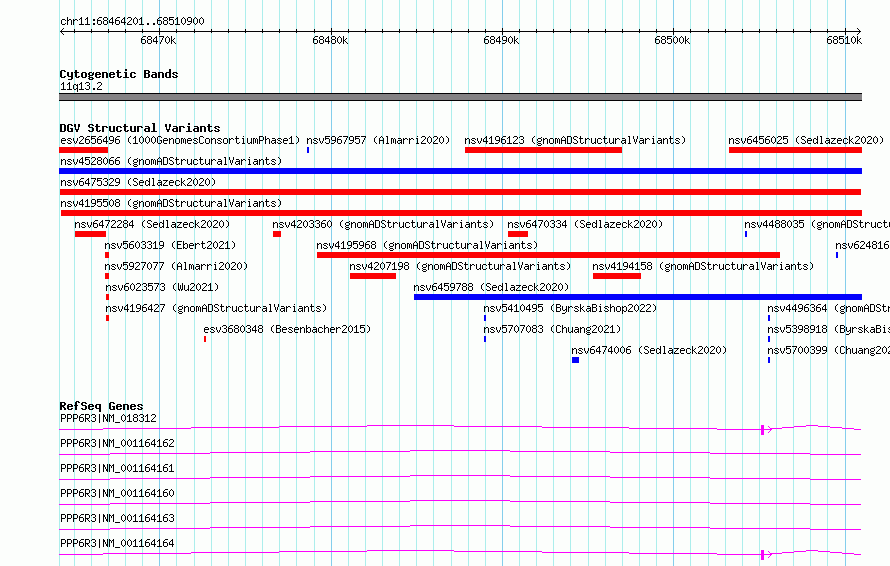Screen dimensions: 890x566
Task: Click the nsv6456025 (Sedlazeck2020) label
Action: tap(806, 140)
